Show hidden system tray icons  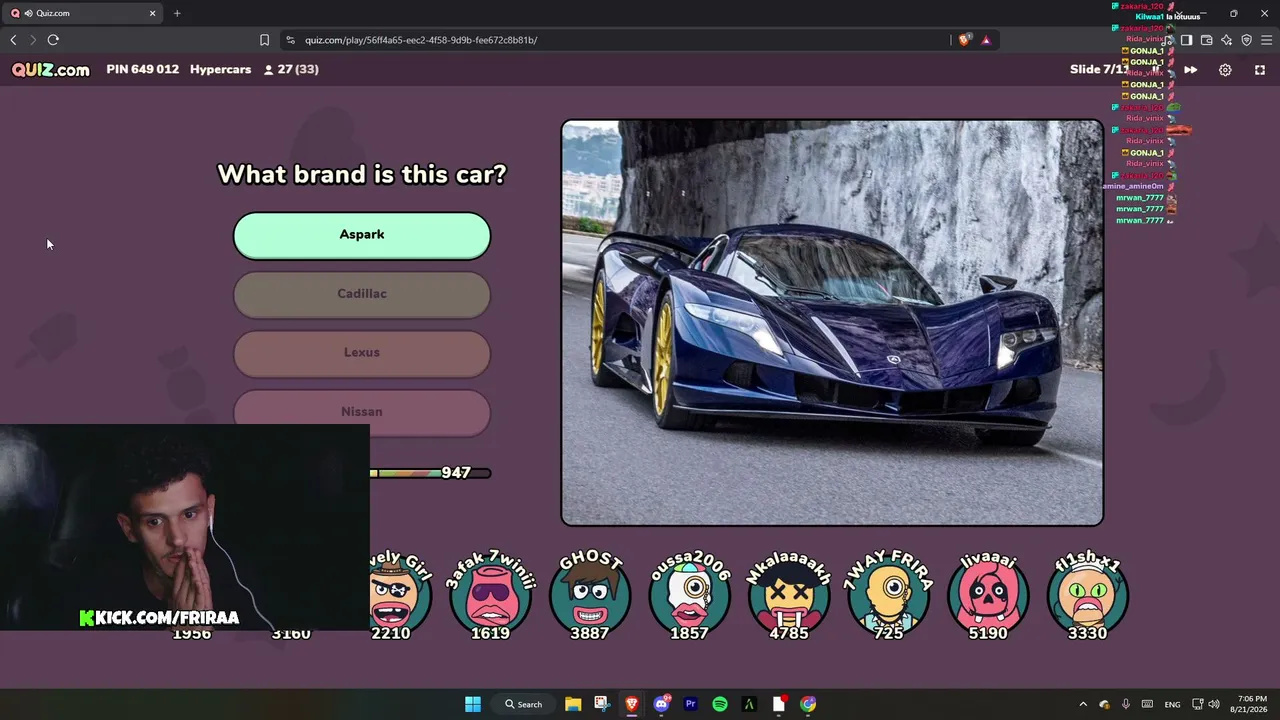[x=1083, y=704]
